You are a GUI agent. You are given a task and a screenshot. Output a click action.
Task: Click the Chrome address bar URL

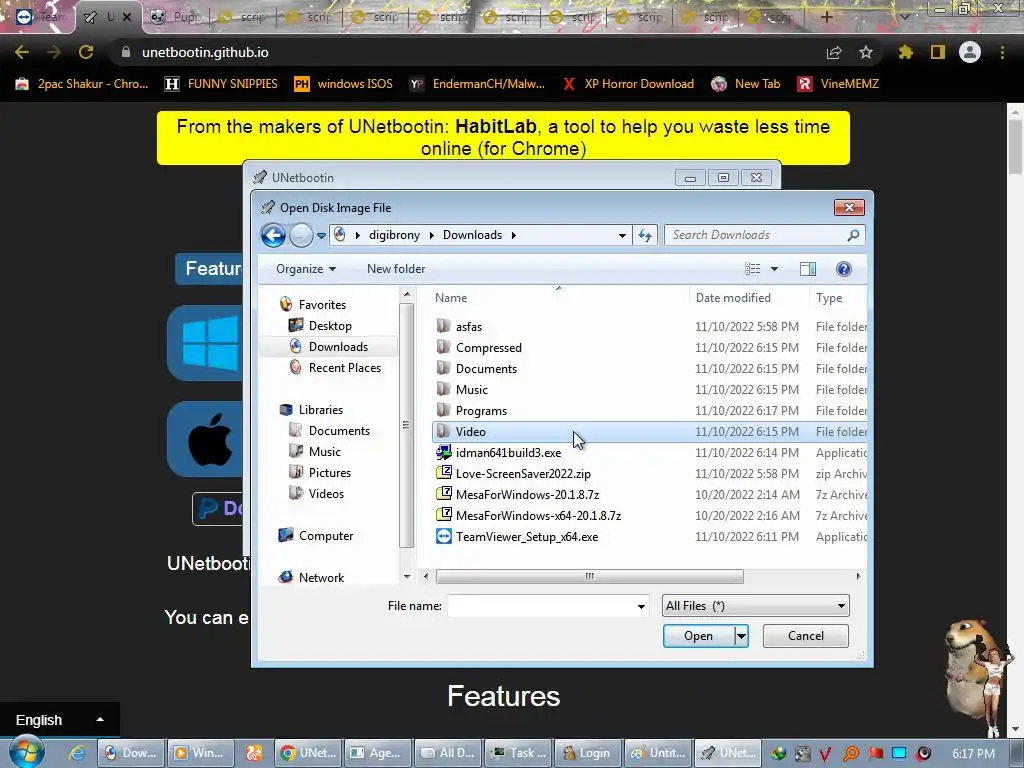[205, 52]
